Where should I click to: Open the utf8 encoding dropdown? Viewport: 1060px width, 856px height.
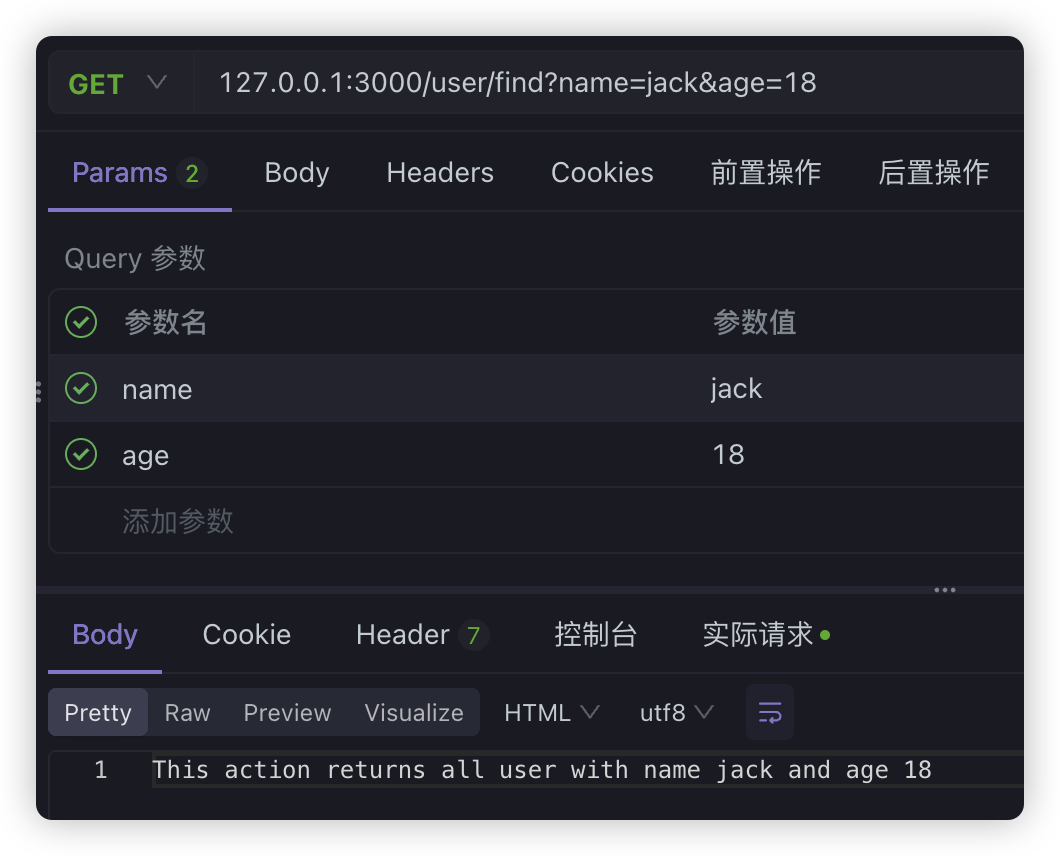click(x=677, y=713)
